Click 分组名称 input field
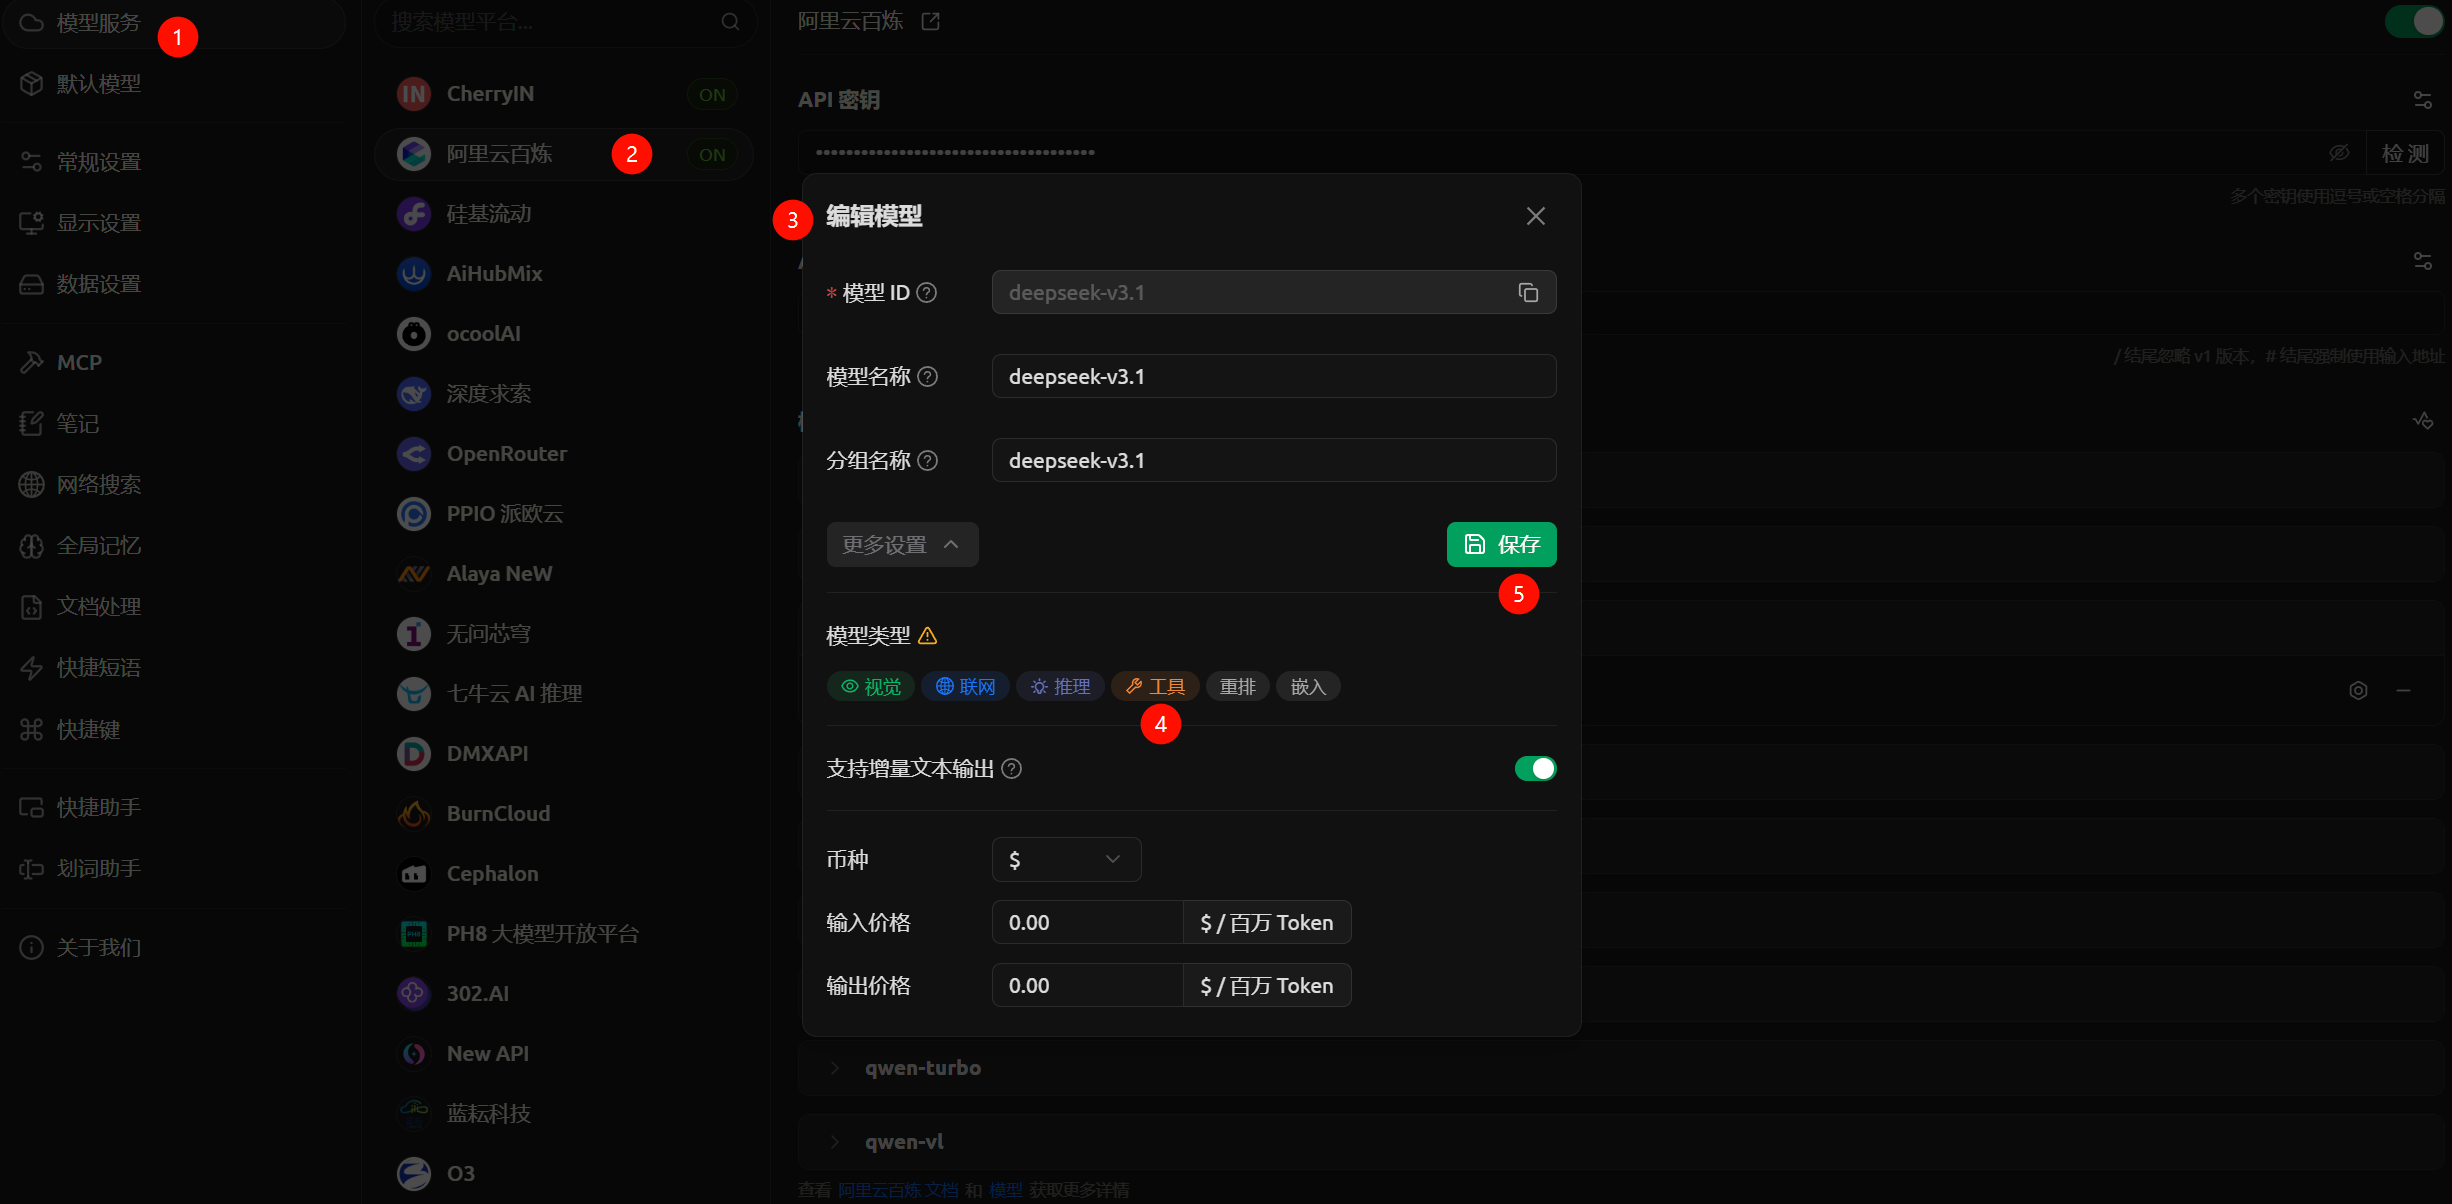The height and width of the screenshot is (1204, 2452). (1274, 460)
